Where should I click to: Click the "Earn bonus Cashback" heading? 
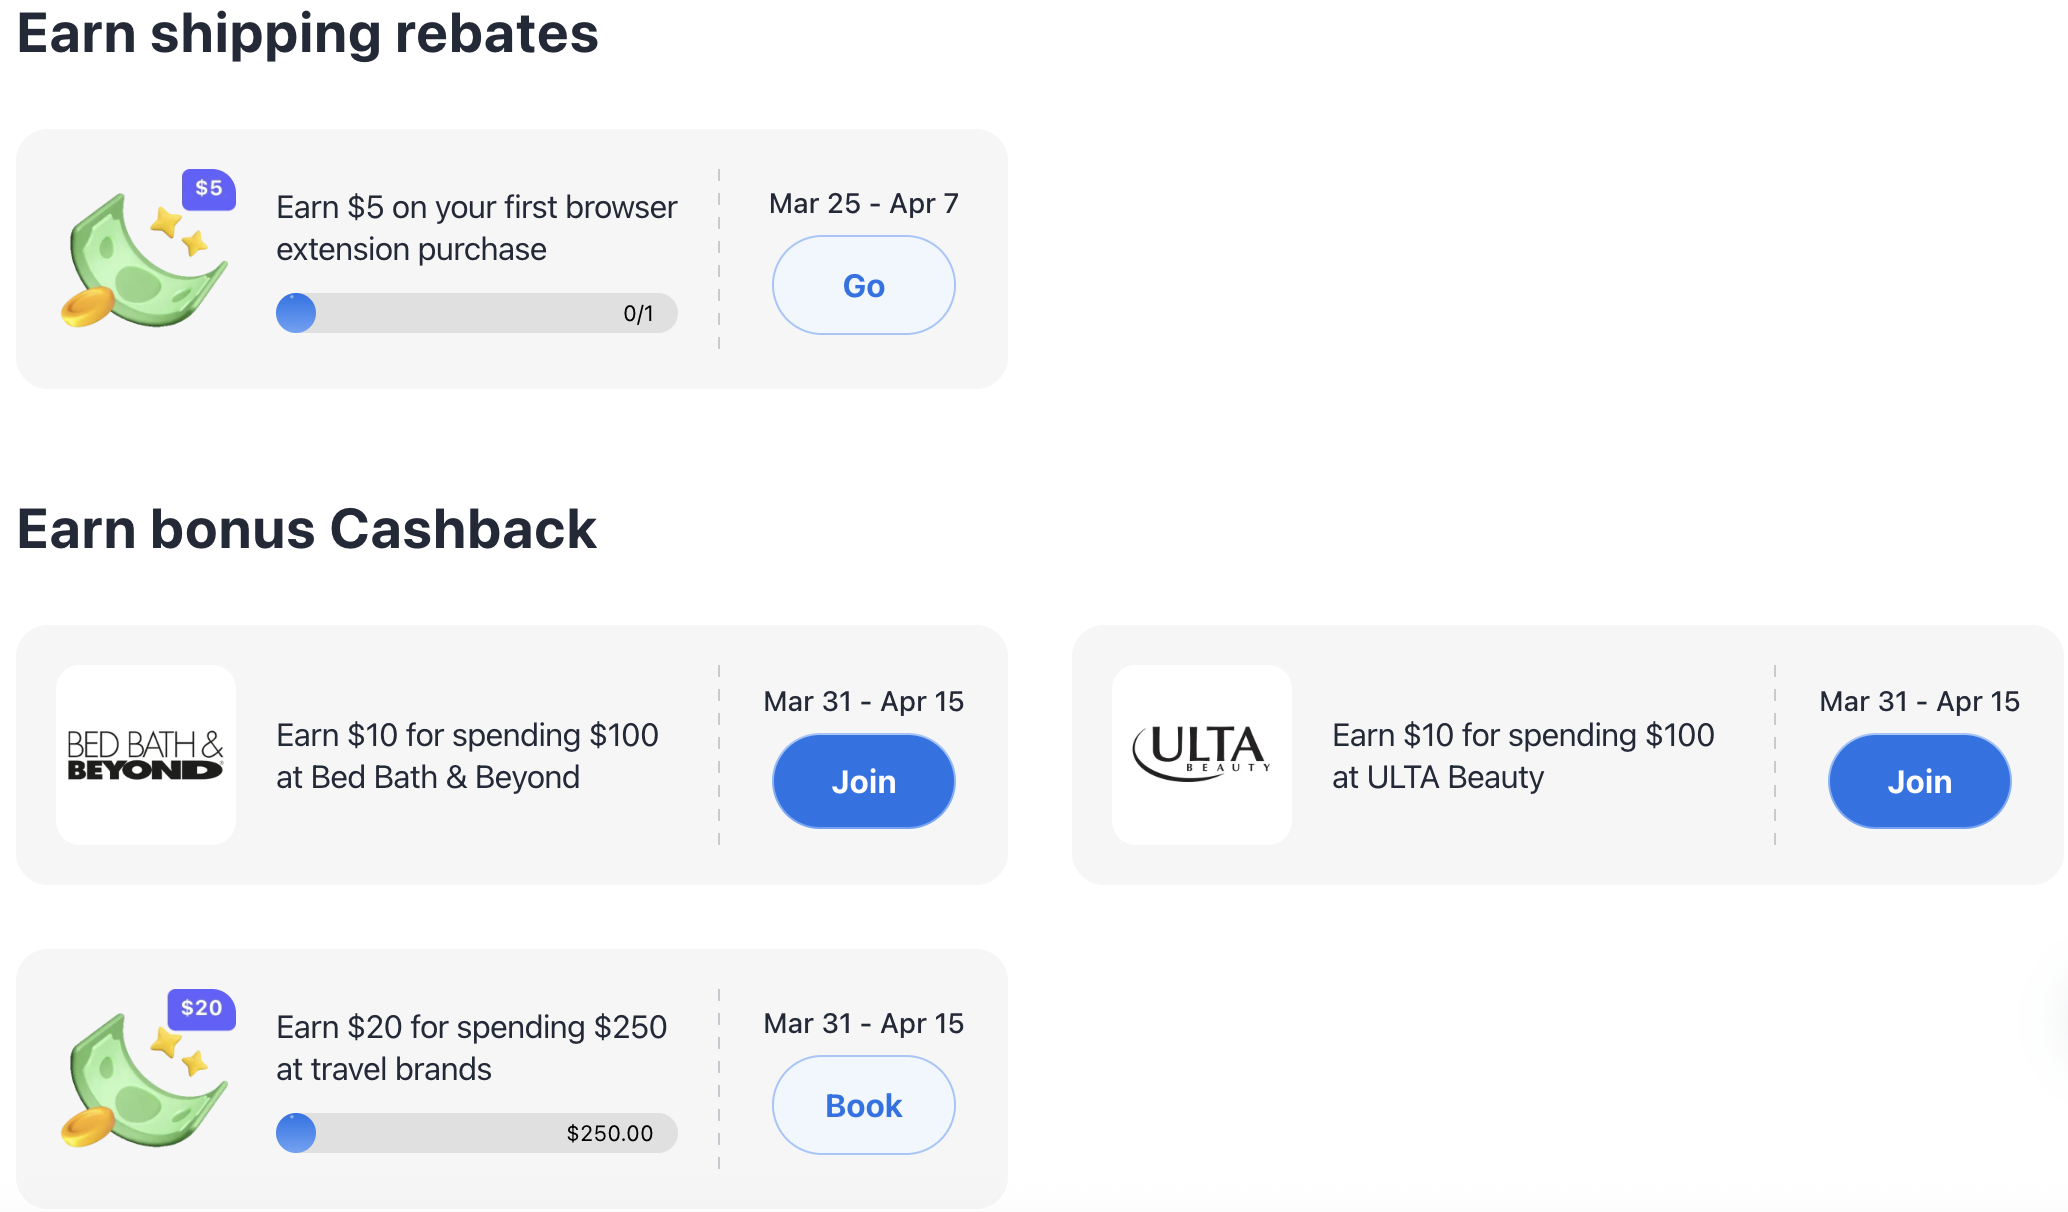pyautogui.click(x=307, y=529)
